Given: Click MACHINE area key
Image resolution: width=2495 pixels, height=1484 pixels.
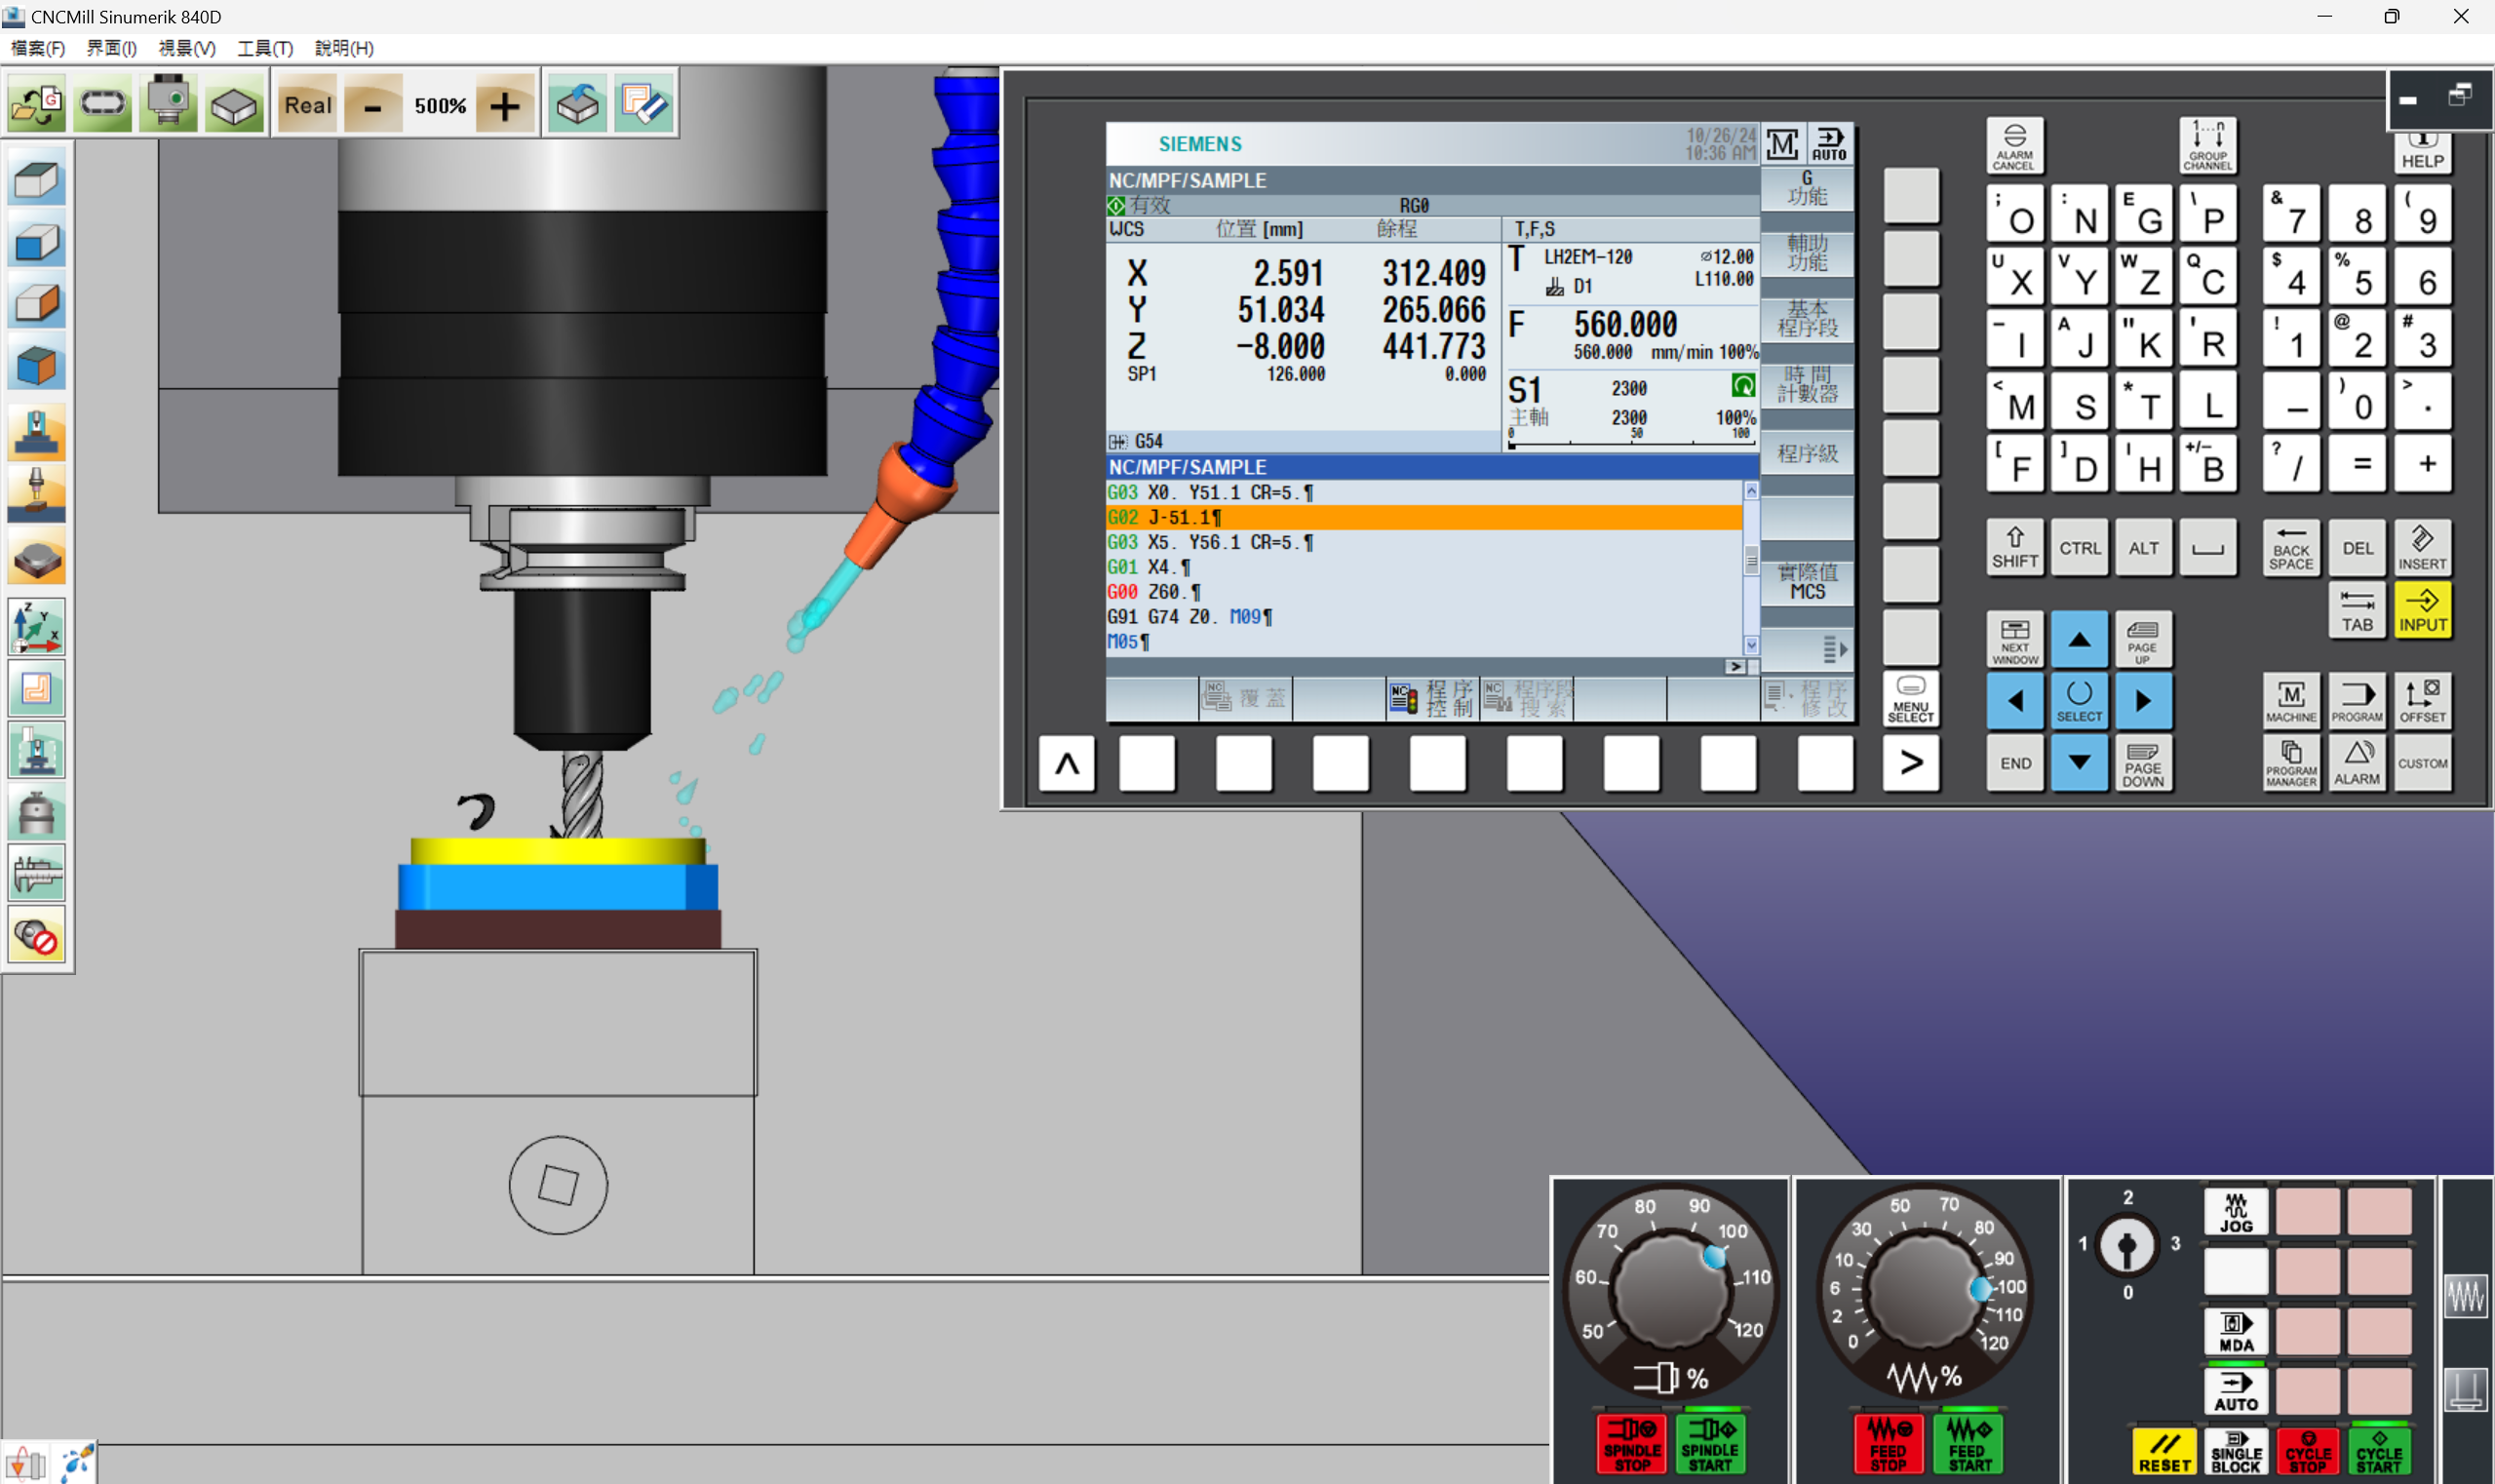Looking at the screenshot, I should (2291, 701).
